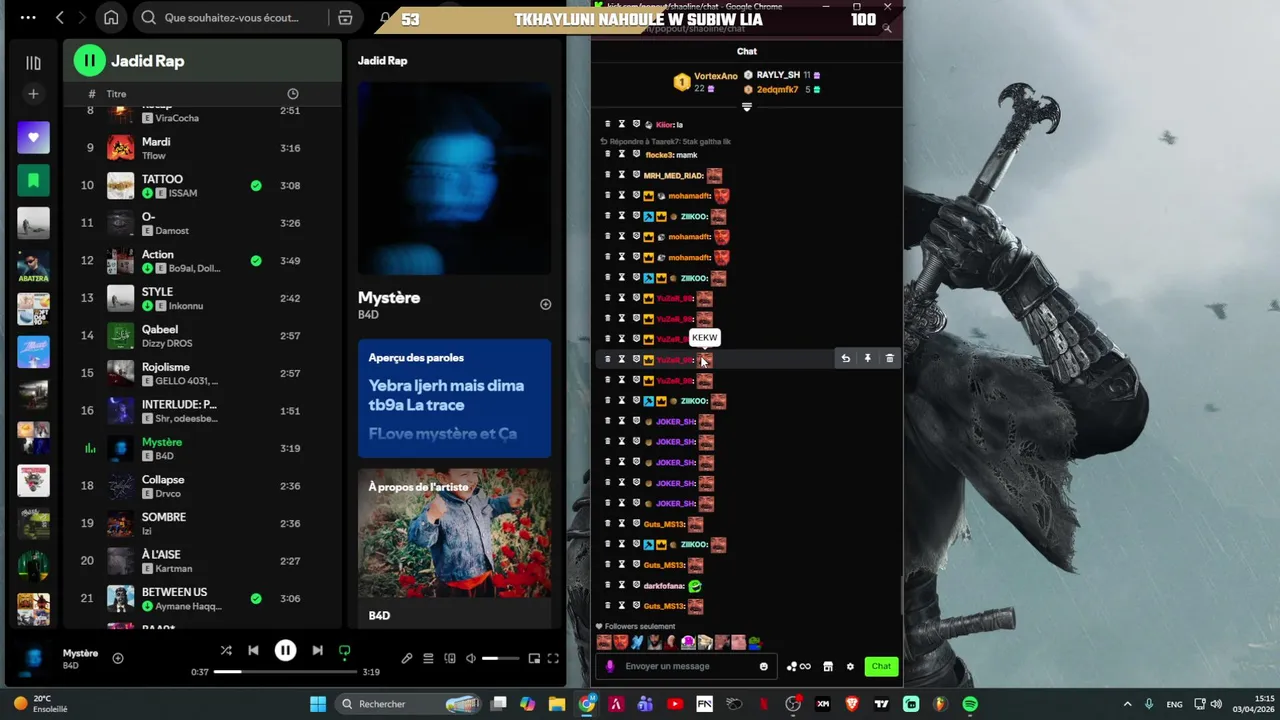The image size is (1280, 720).
Task: Toggle the liked checkmark on TATTOO
Action: pos(256,185)
